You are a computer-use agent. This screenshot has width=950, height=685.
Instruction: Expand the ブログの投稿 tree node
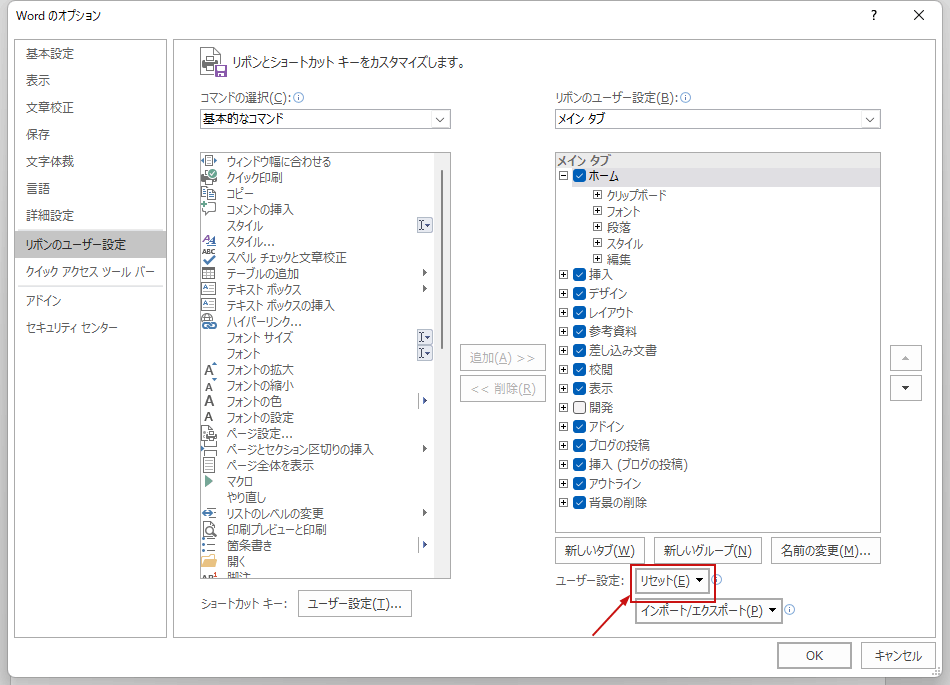[563, 445]
